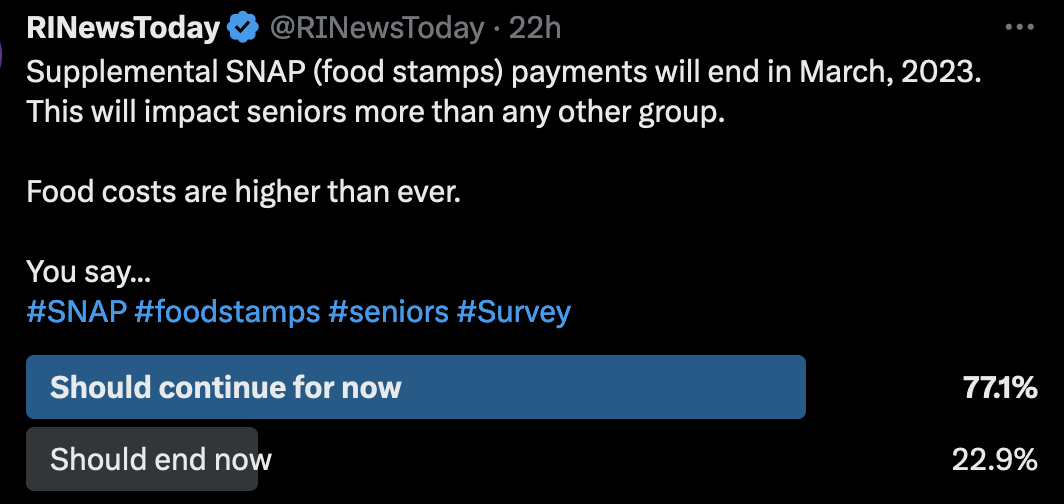
Task: Open the RINewsToday display name profile
Action: pos(123,29)
